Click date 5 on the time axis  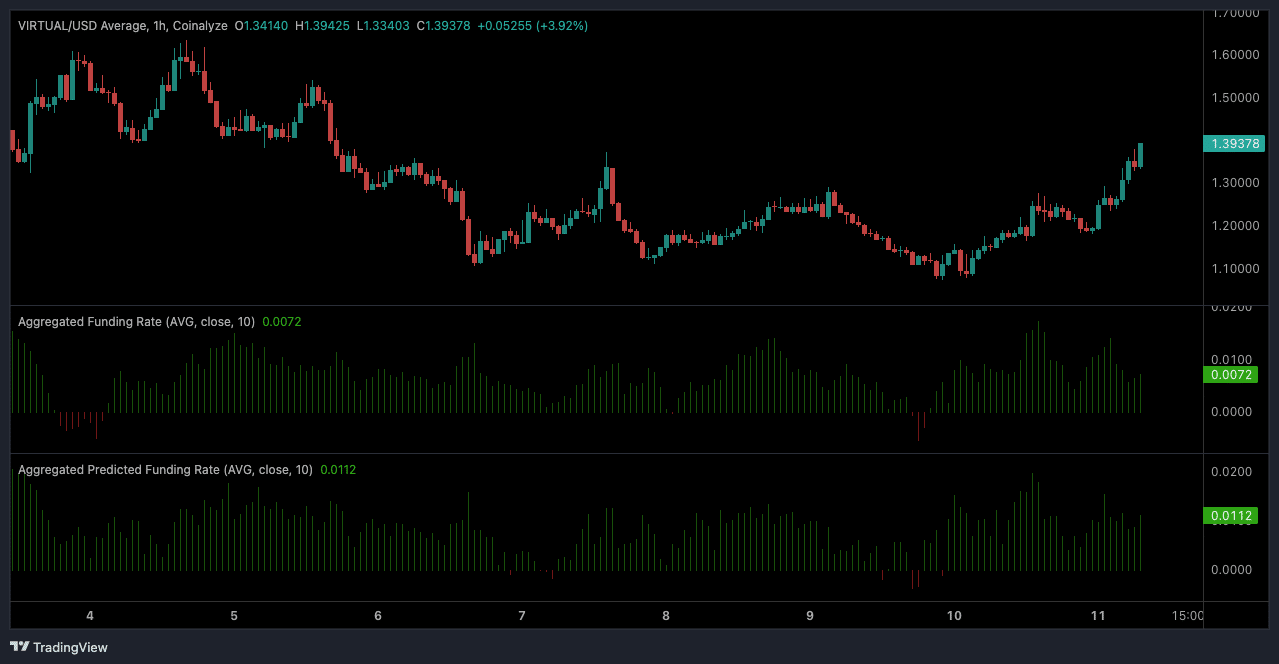(x=234, y=616)
